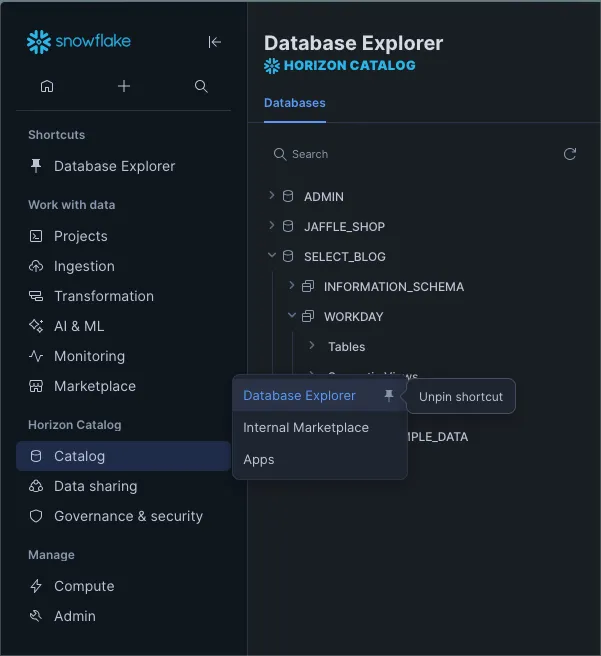Collapse the SELECT_BLOG database chevron
This screenshot has width=601, height=656.
(x=271, y=255)
